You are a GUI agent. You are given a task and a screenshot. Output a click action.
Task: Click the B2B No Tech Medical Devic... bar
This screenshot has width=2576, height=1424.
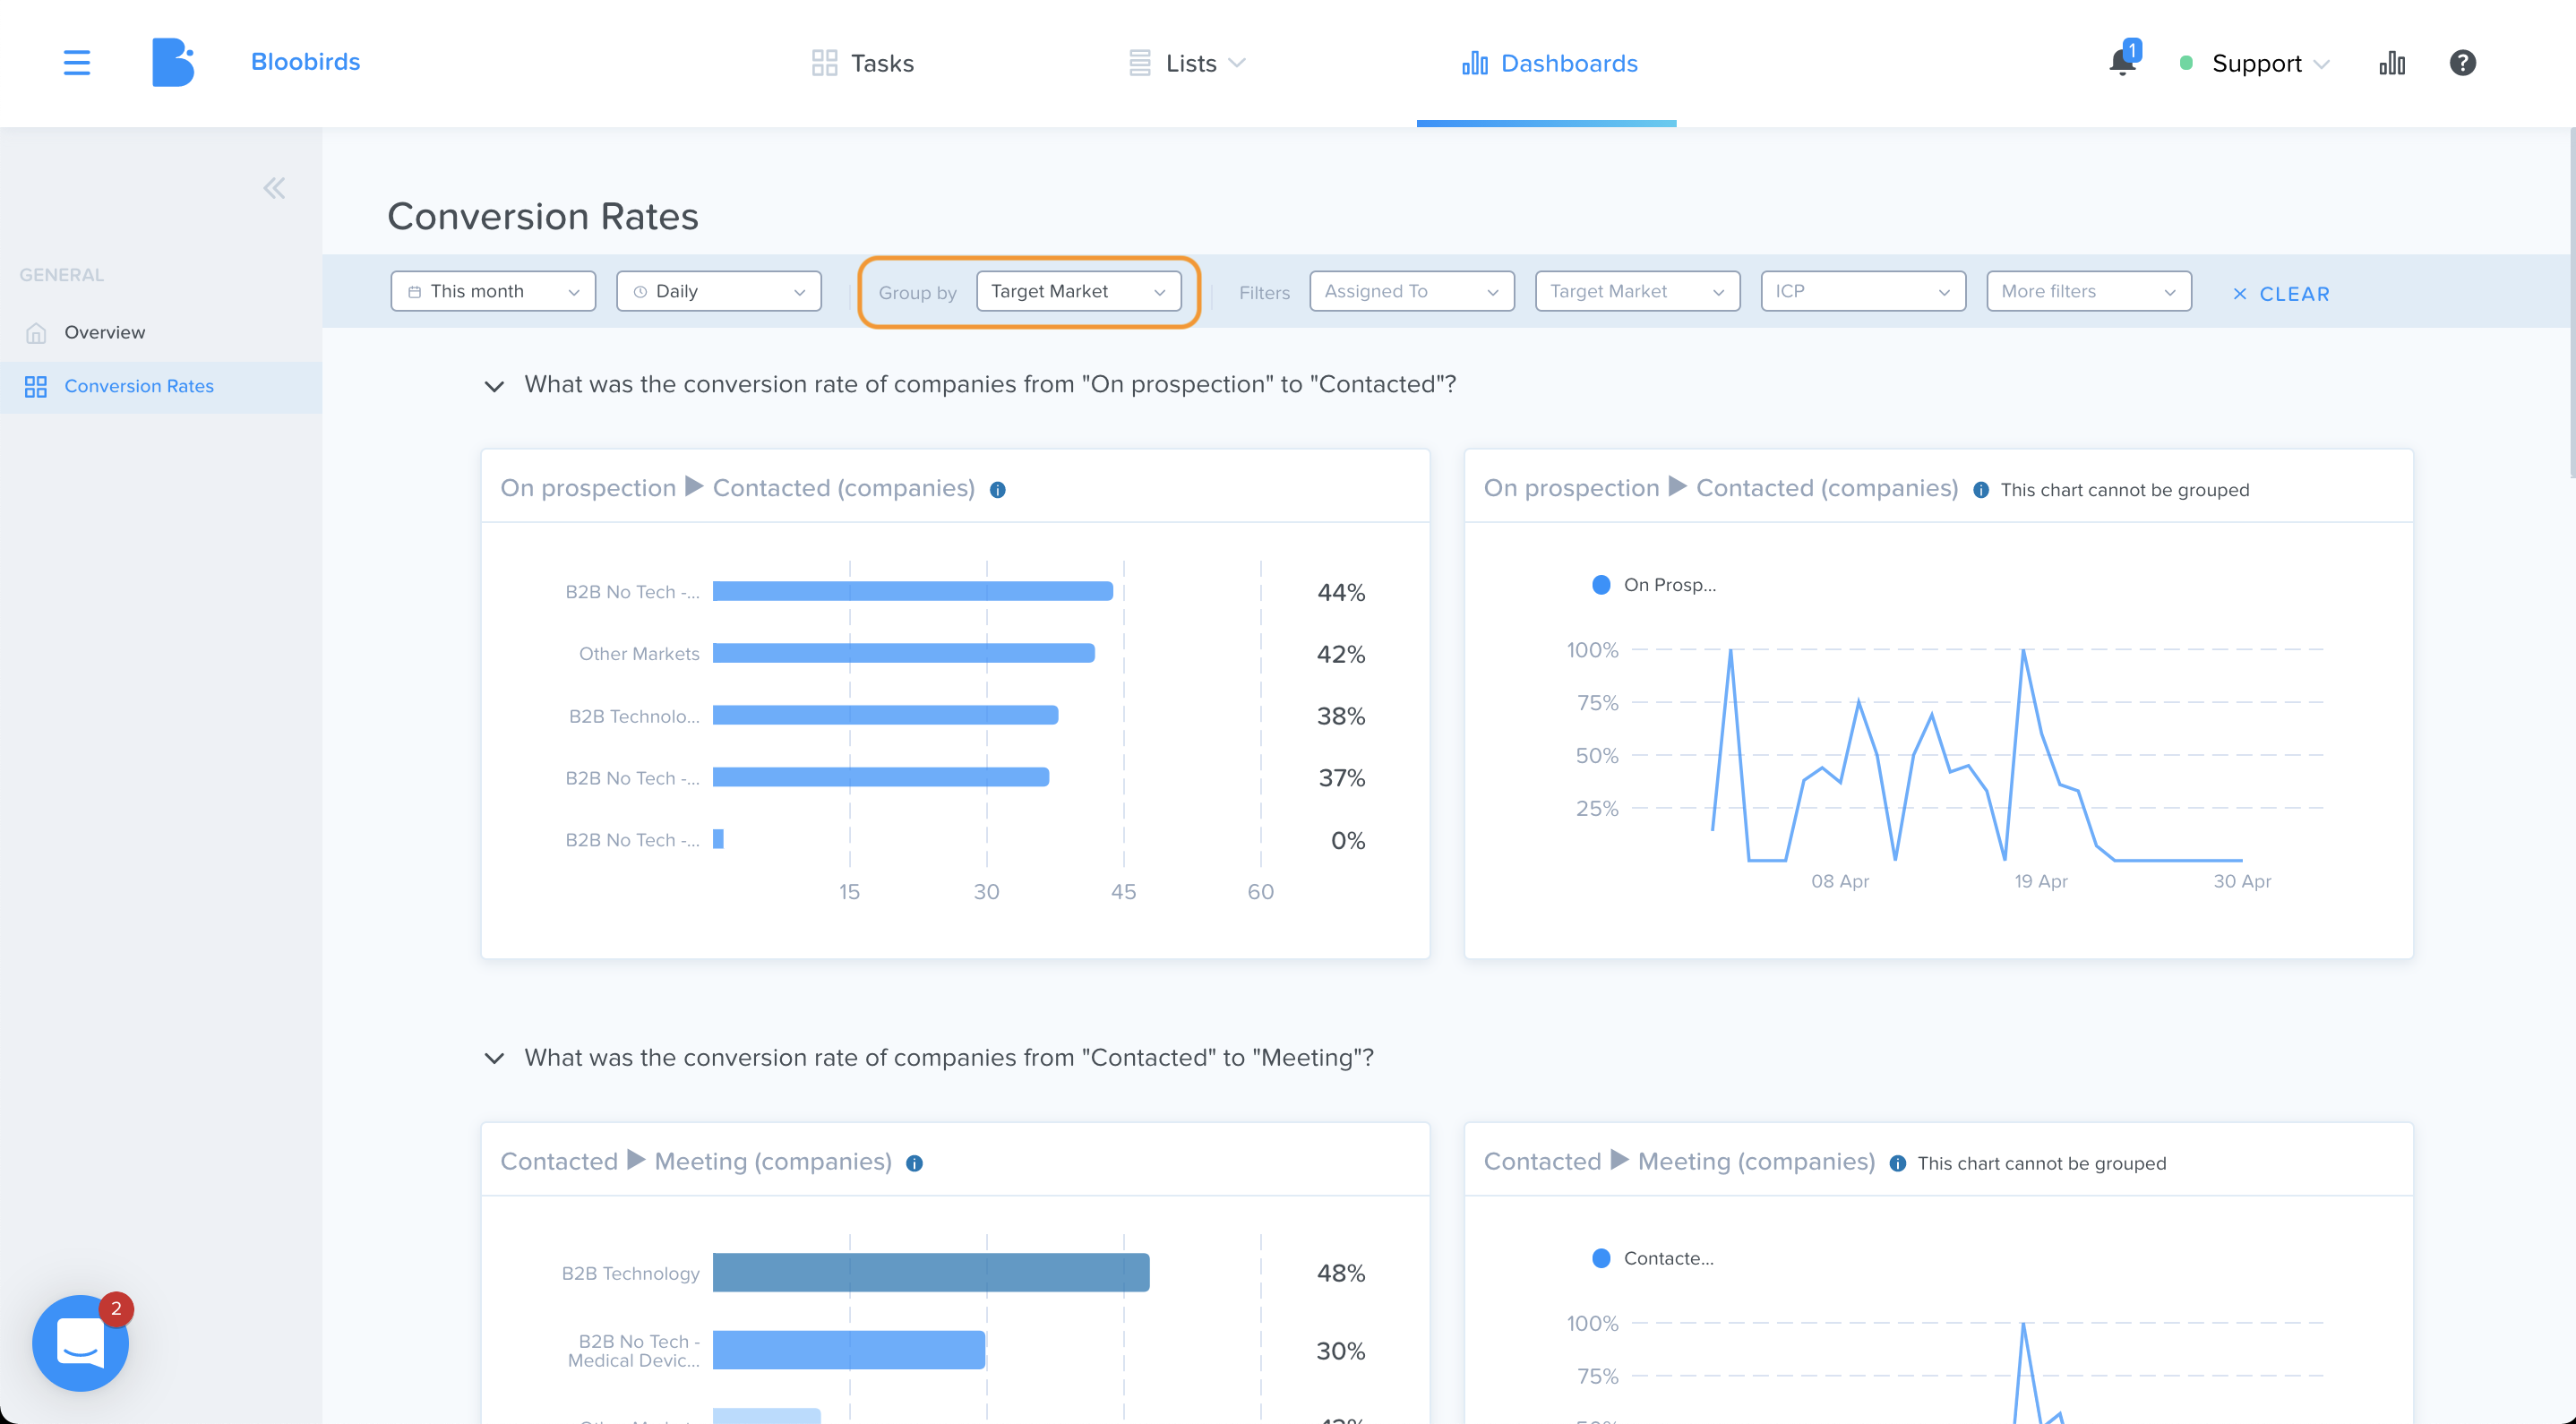[849, 1350]
